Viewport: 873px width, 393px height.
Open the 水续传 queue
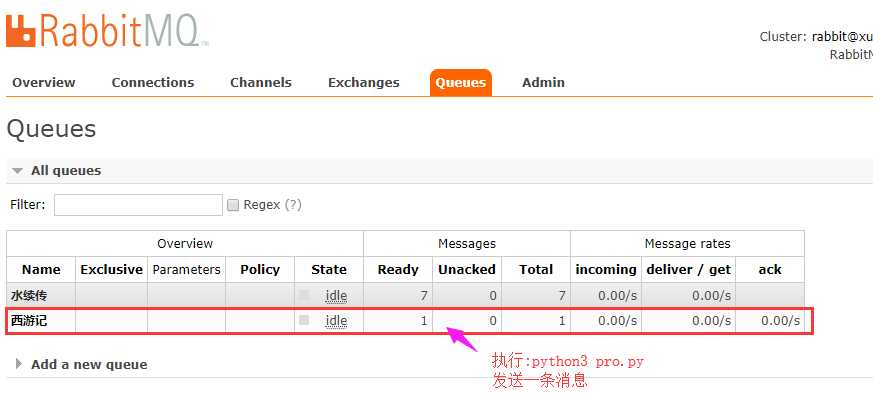pos(29,296)
